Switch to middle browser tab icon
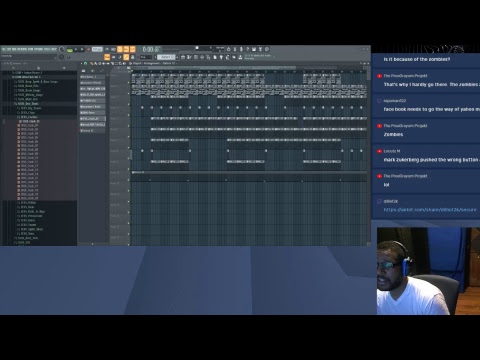 point(38,68)
